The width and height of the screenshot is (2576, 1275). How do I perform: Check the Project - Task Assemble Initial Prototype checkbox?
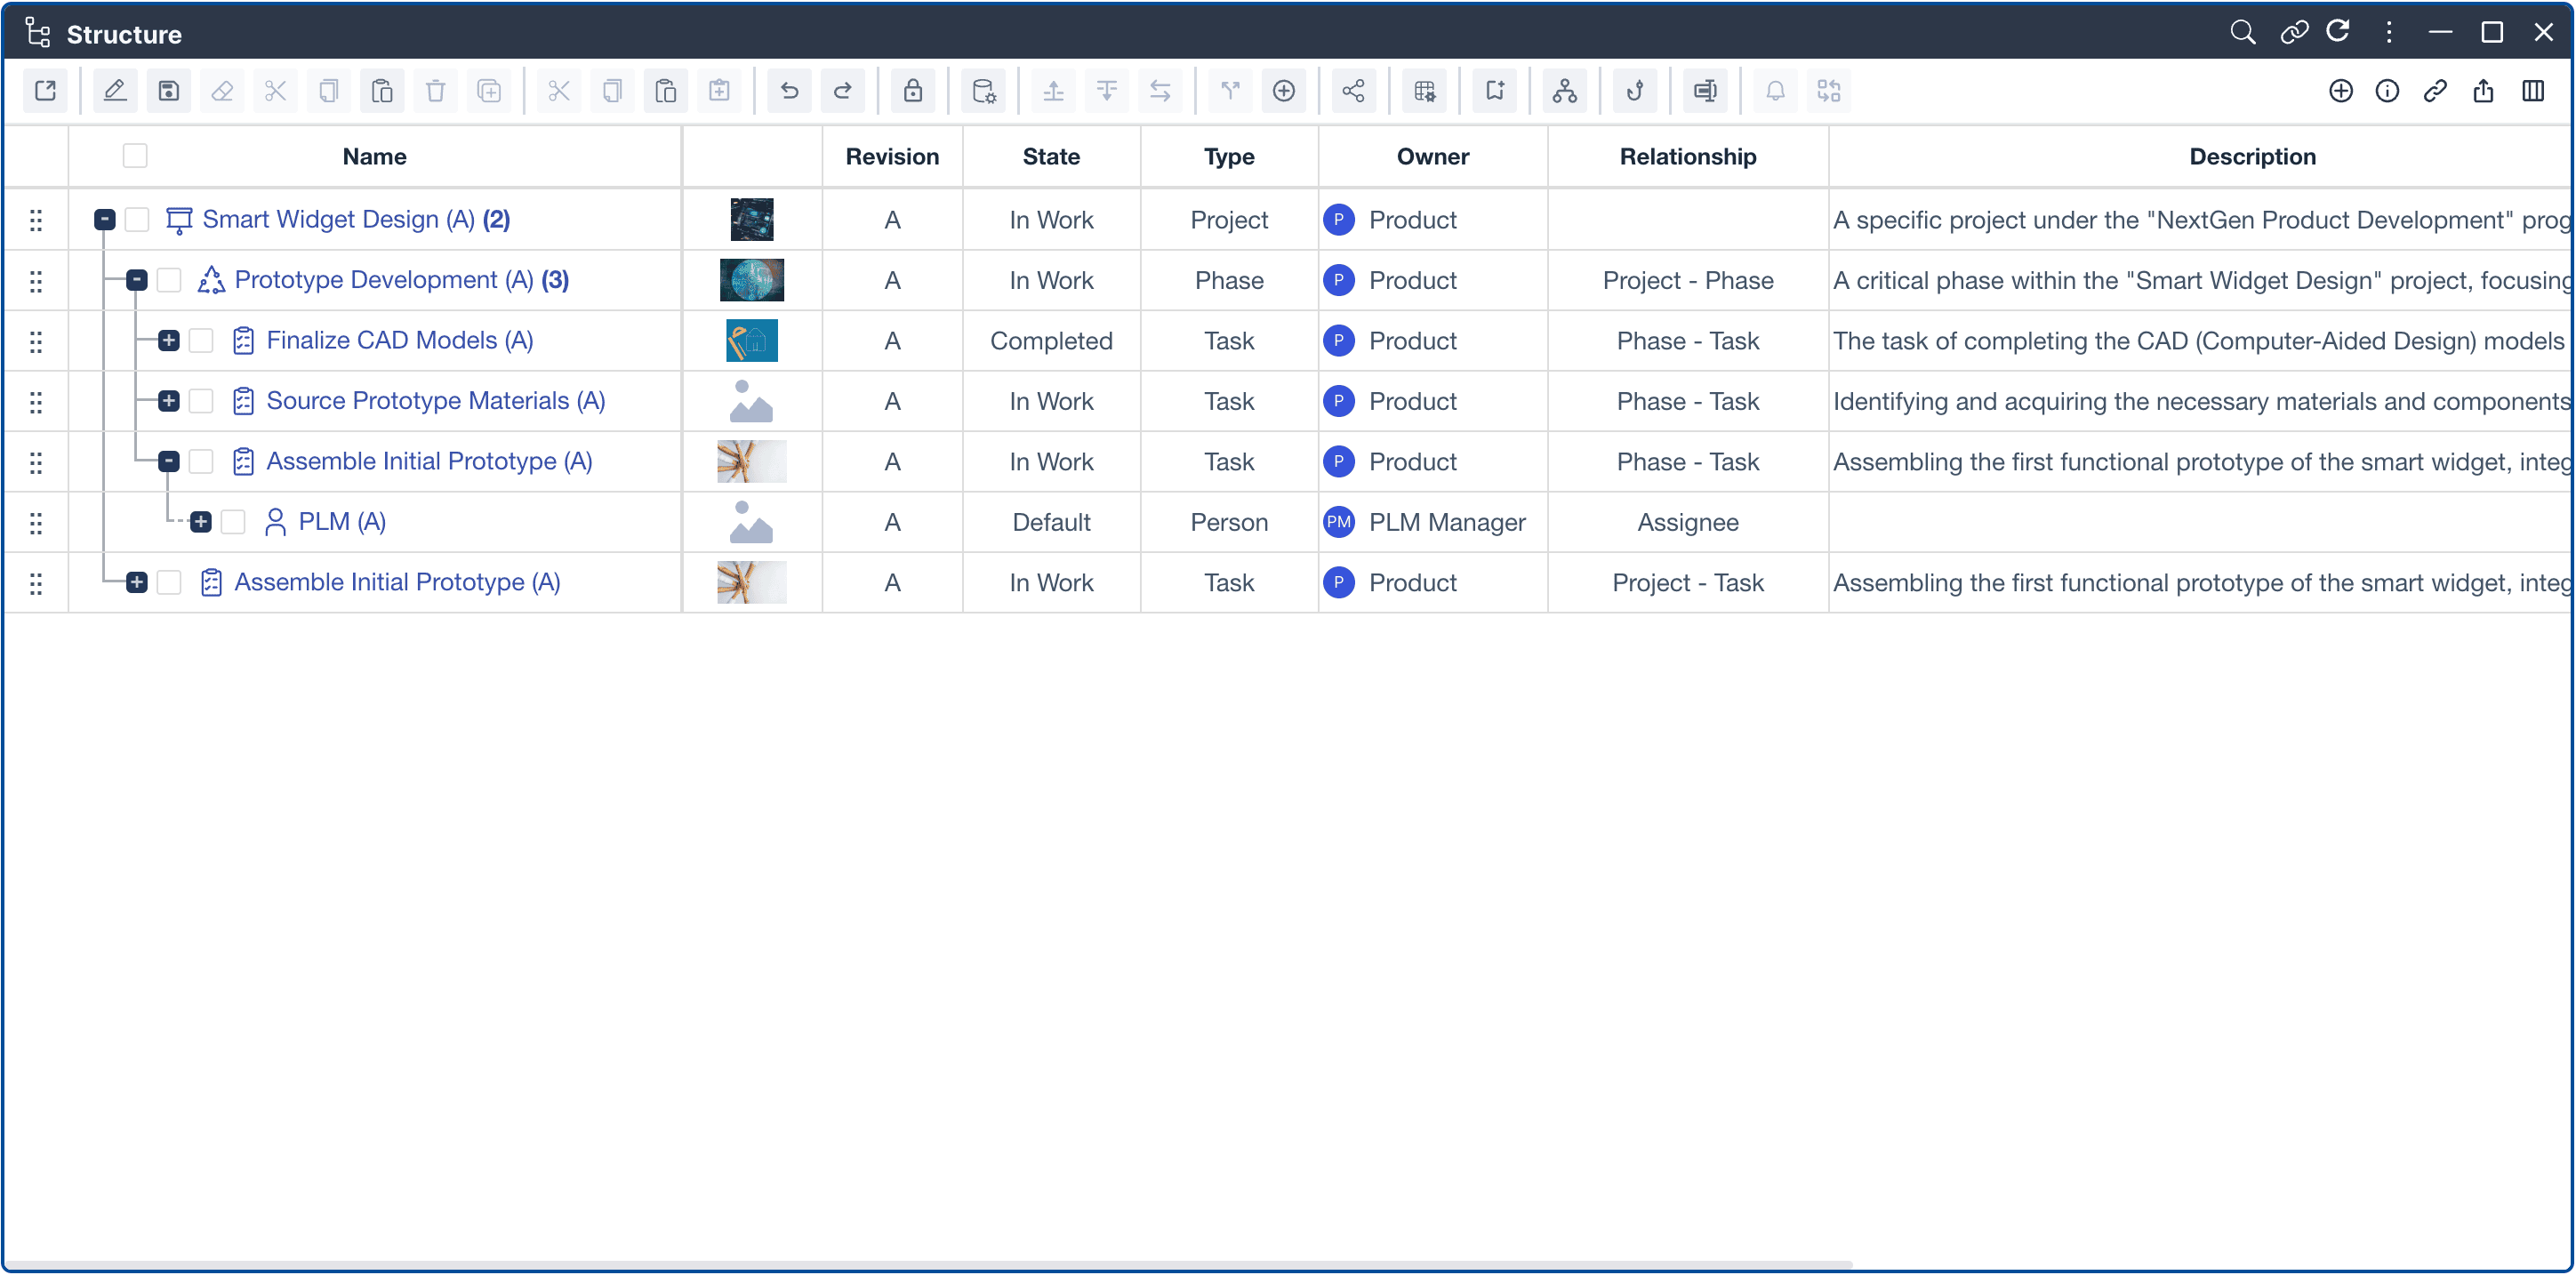pos(169,582)
